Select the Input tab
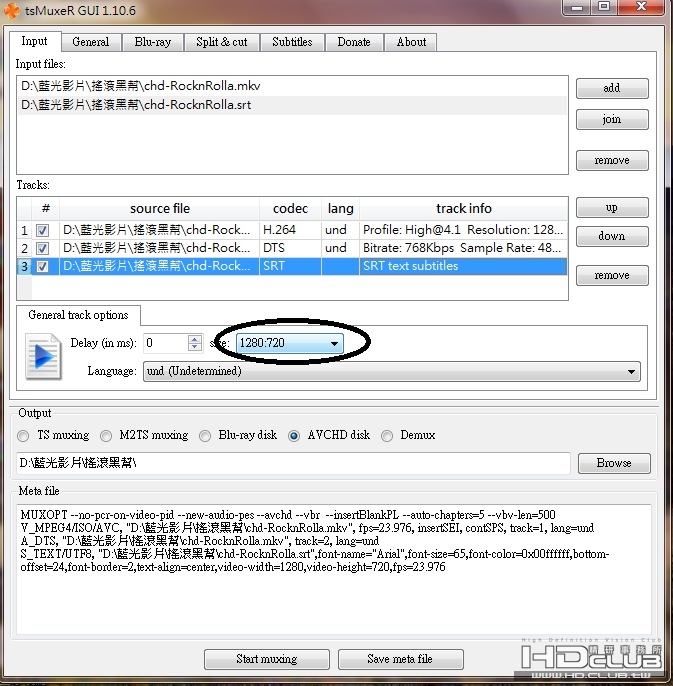673x686 pixels. (35, 41)
